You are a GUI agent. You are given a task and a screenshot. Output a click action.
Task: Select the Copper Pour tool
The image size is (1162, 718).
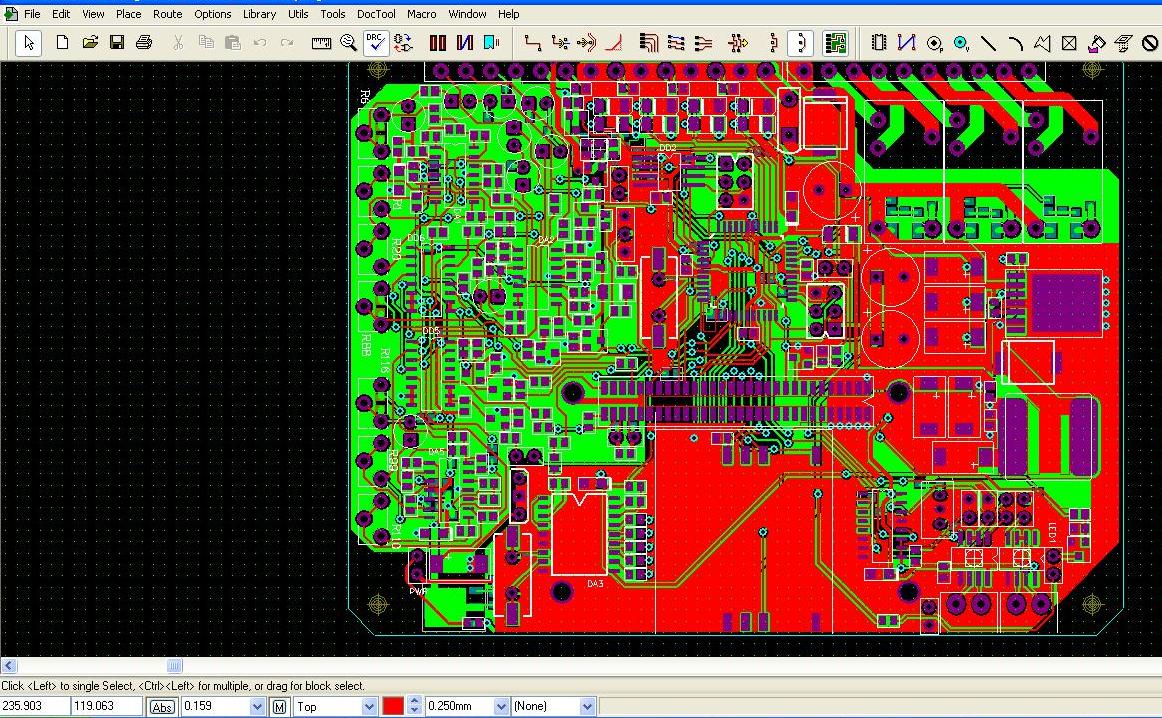1096,43
